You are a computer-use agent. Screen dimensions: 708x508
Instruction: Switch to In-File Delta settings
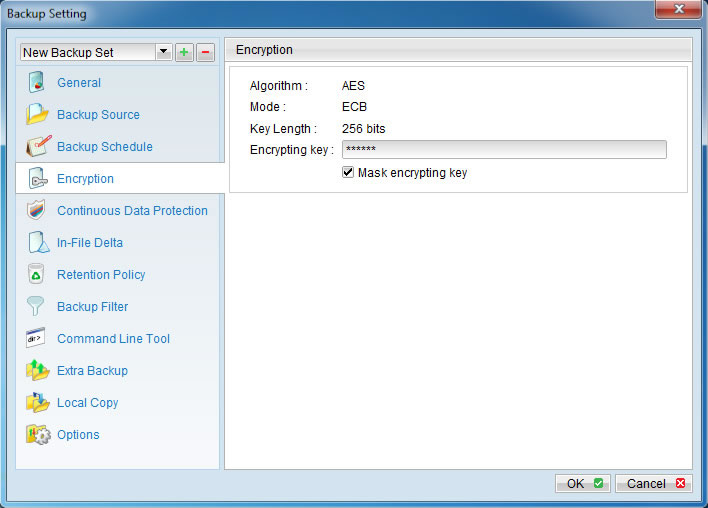coord(90,243)
